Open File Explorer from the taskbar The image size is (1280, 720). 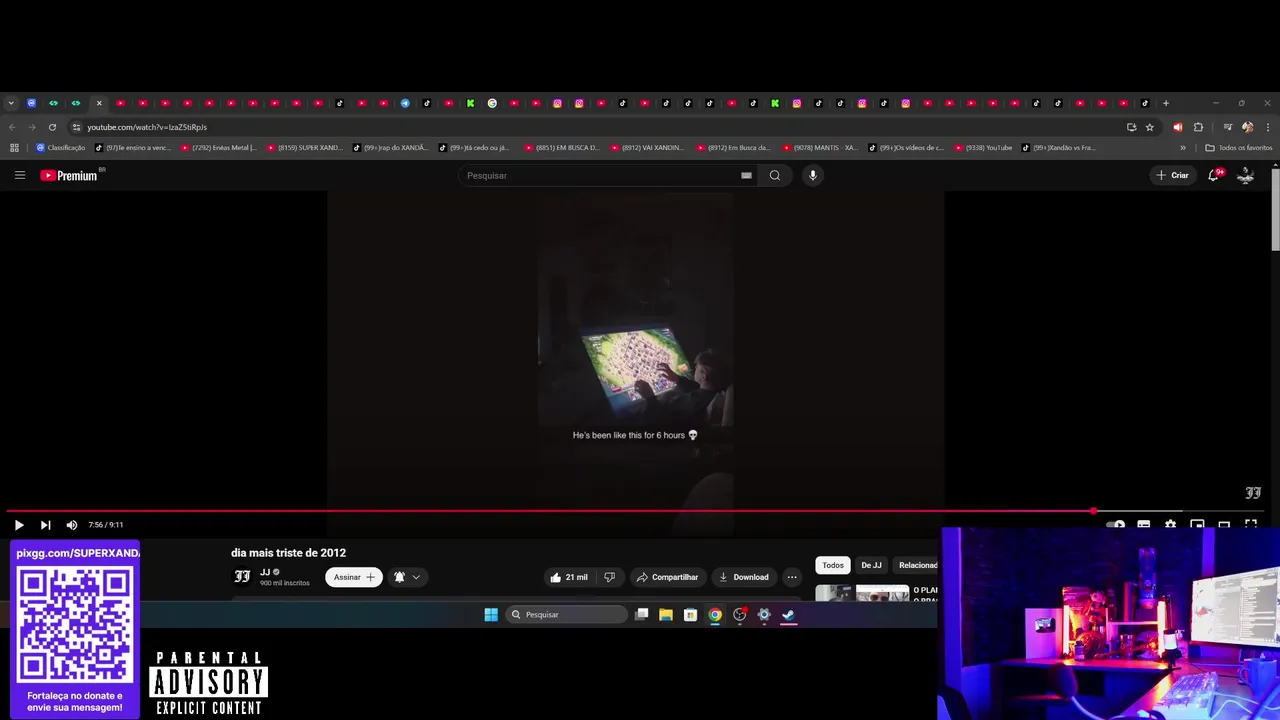point(666,615)
